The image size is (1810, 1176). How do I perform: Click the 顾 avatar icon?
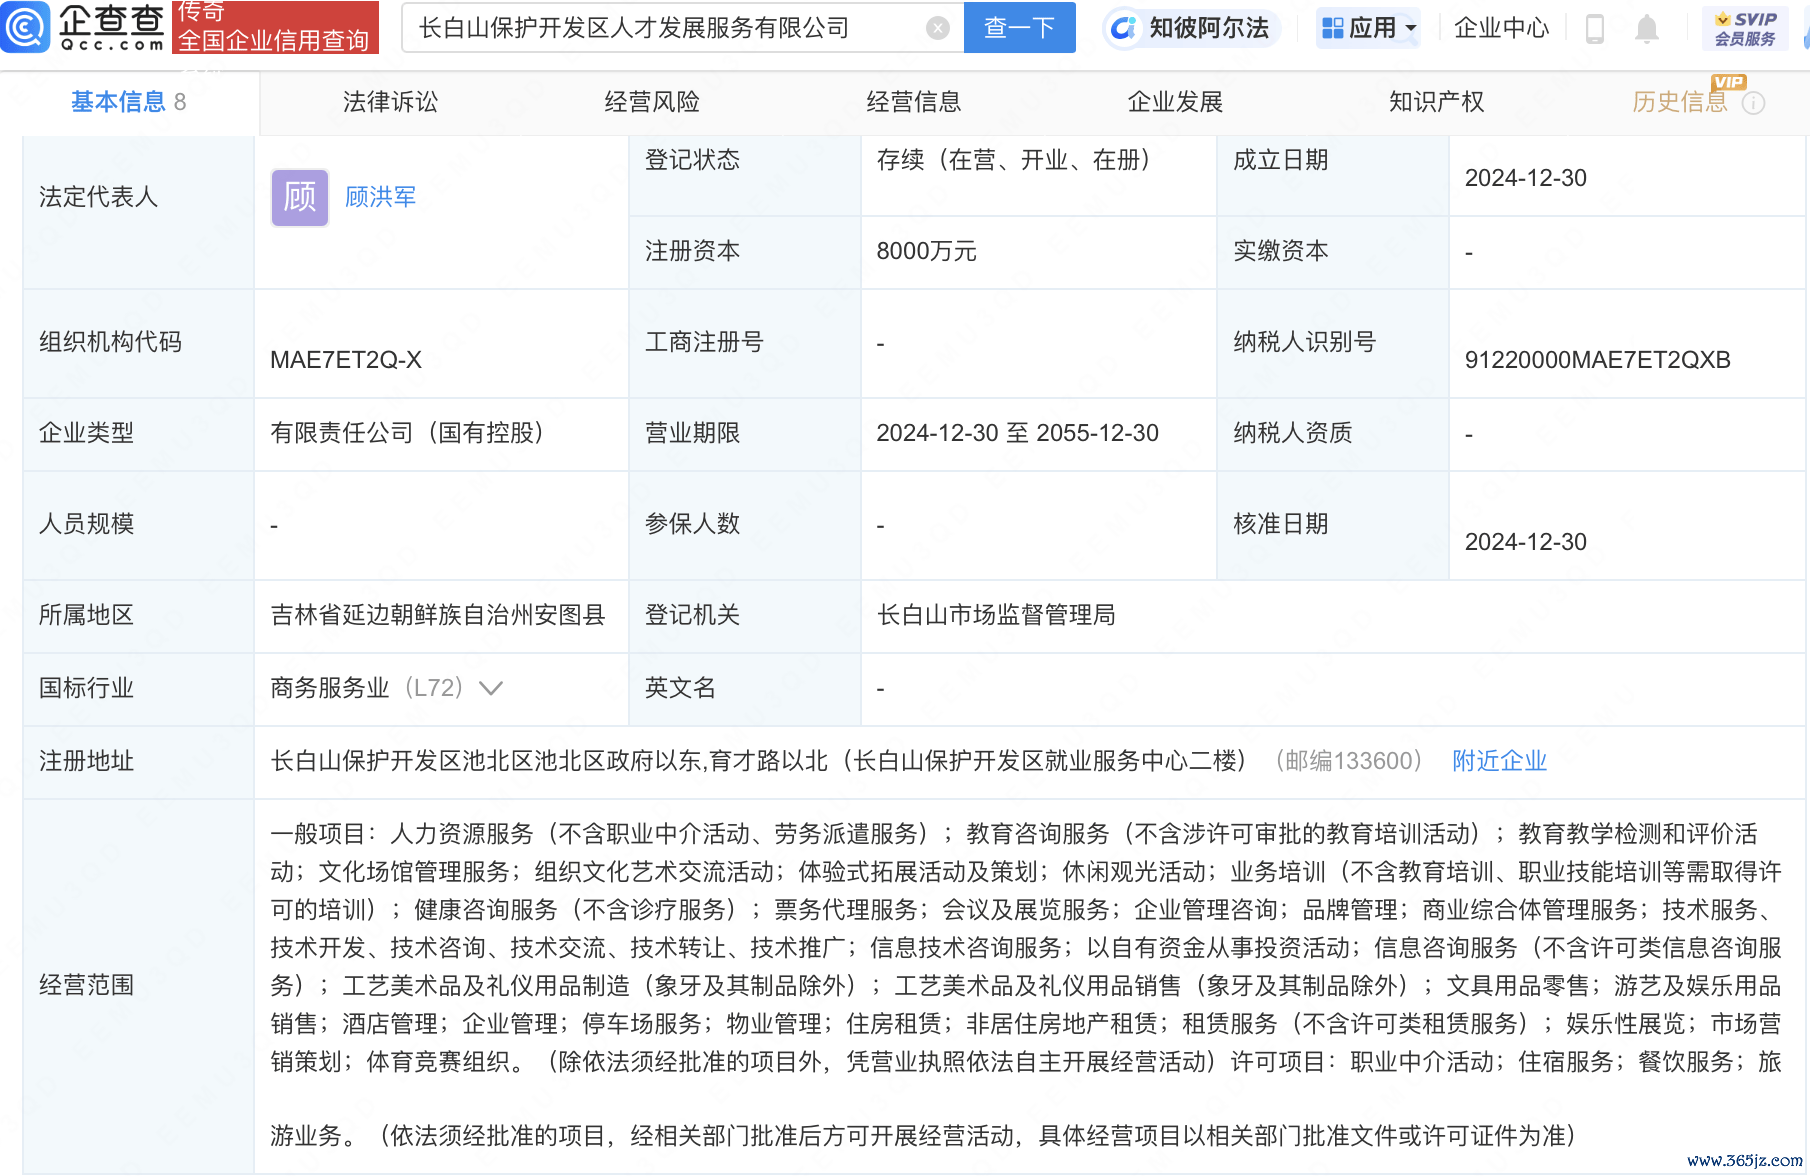pos(300,197)
